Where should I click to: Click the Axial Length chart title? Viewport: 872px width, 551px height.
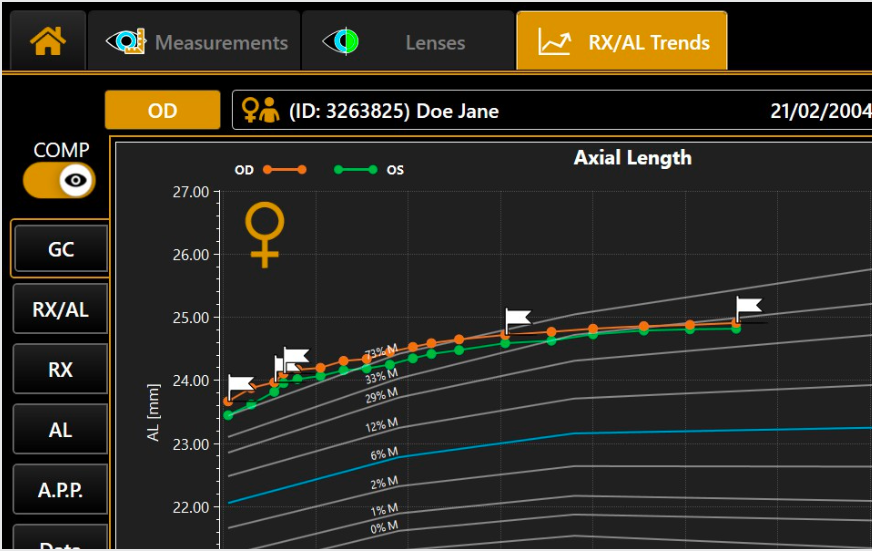tap(633, 158)
